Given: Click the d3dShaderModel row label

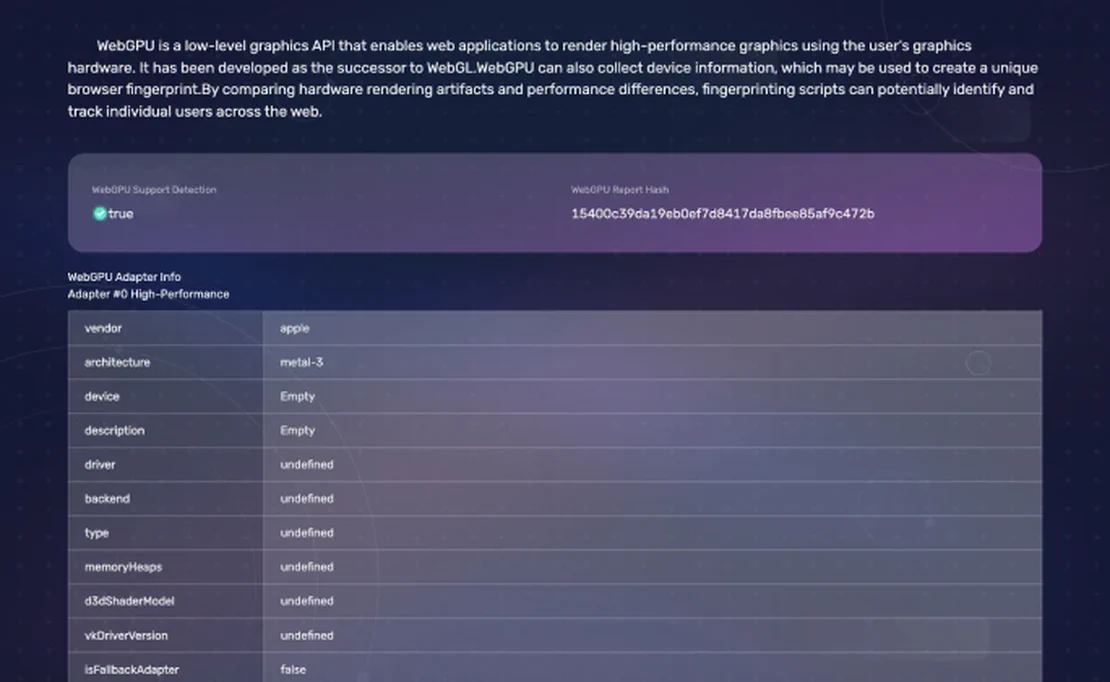Looking at the screenshot, I should point(129,601).
